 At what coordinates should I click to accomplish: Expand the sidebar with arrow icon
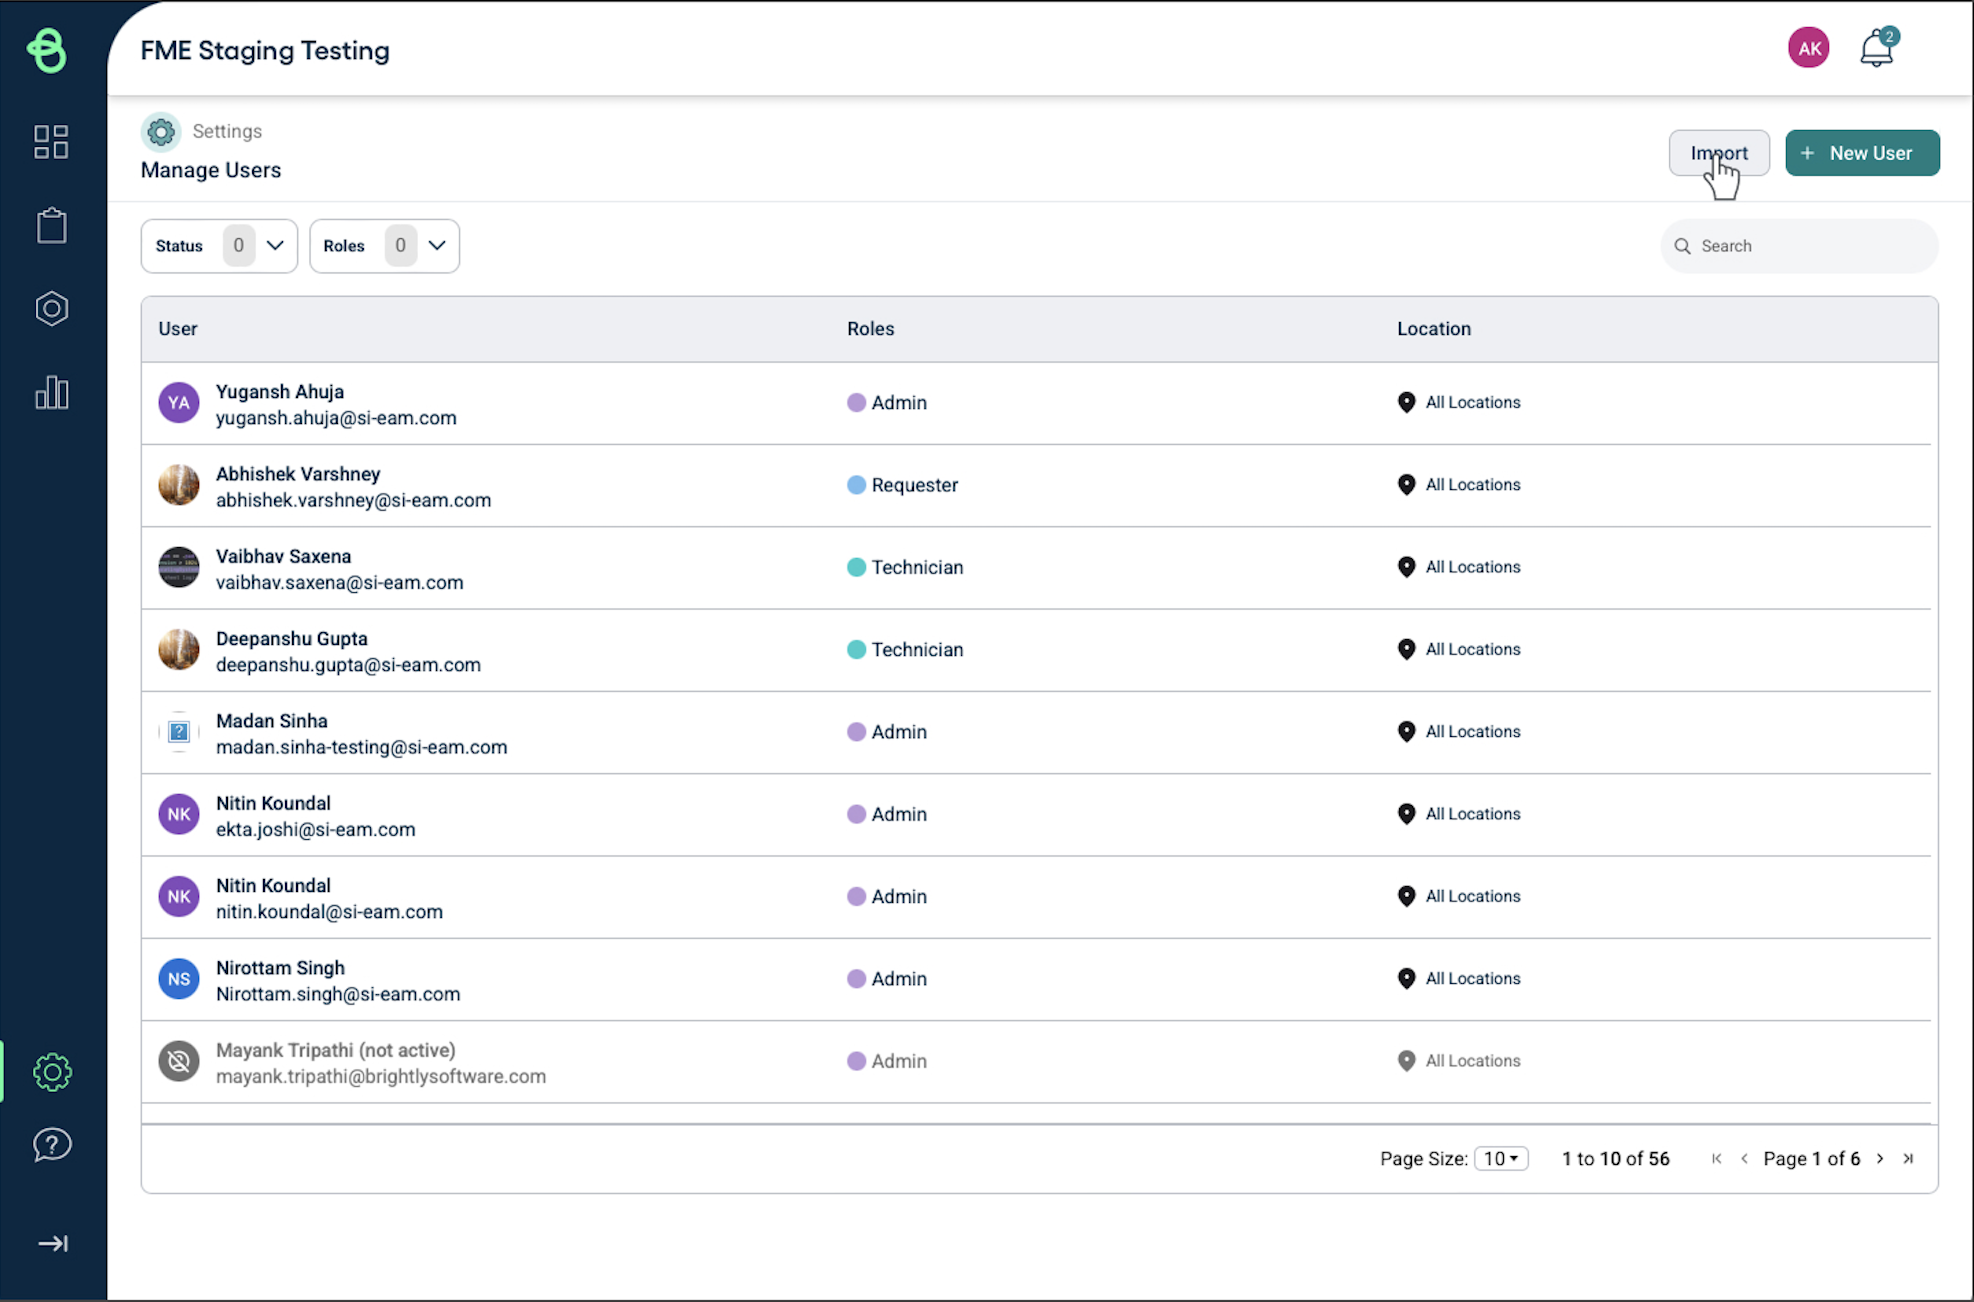(x=52, y=1243)
